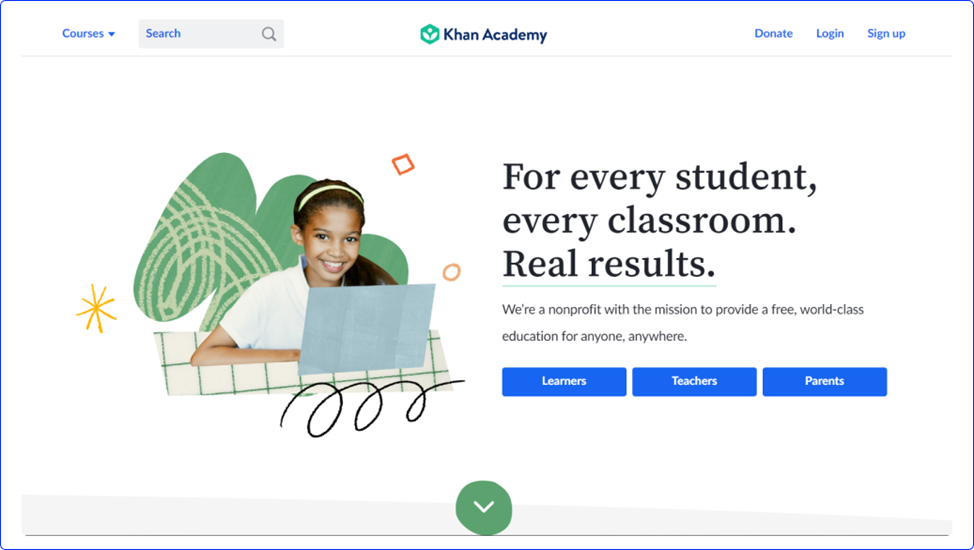The width and height of the screenshot is (974, 550).
Task: Click the Courses dropdown arrow
Action: [112, 34]
